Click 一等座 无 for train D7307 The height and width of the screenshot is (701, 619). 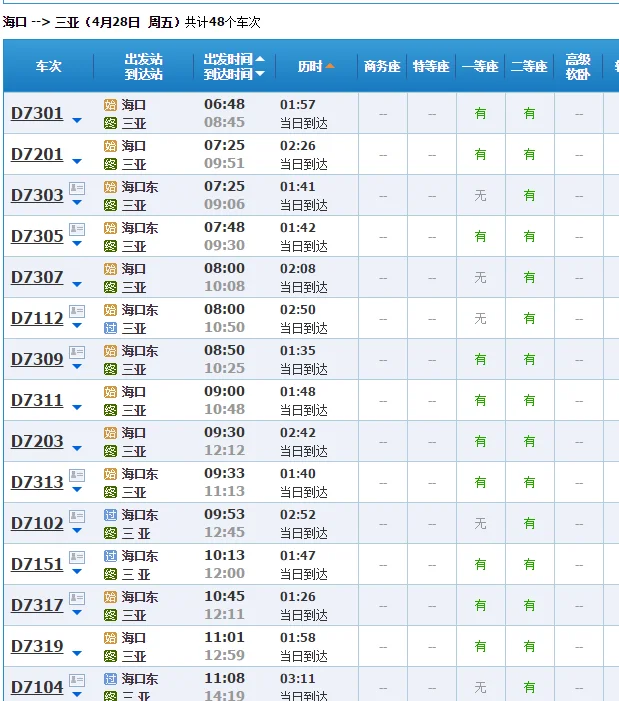point(480,278)
